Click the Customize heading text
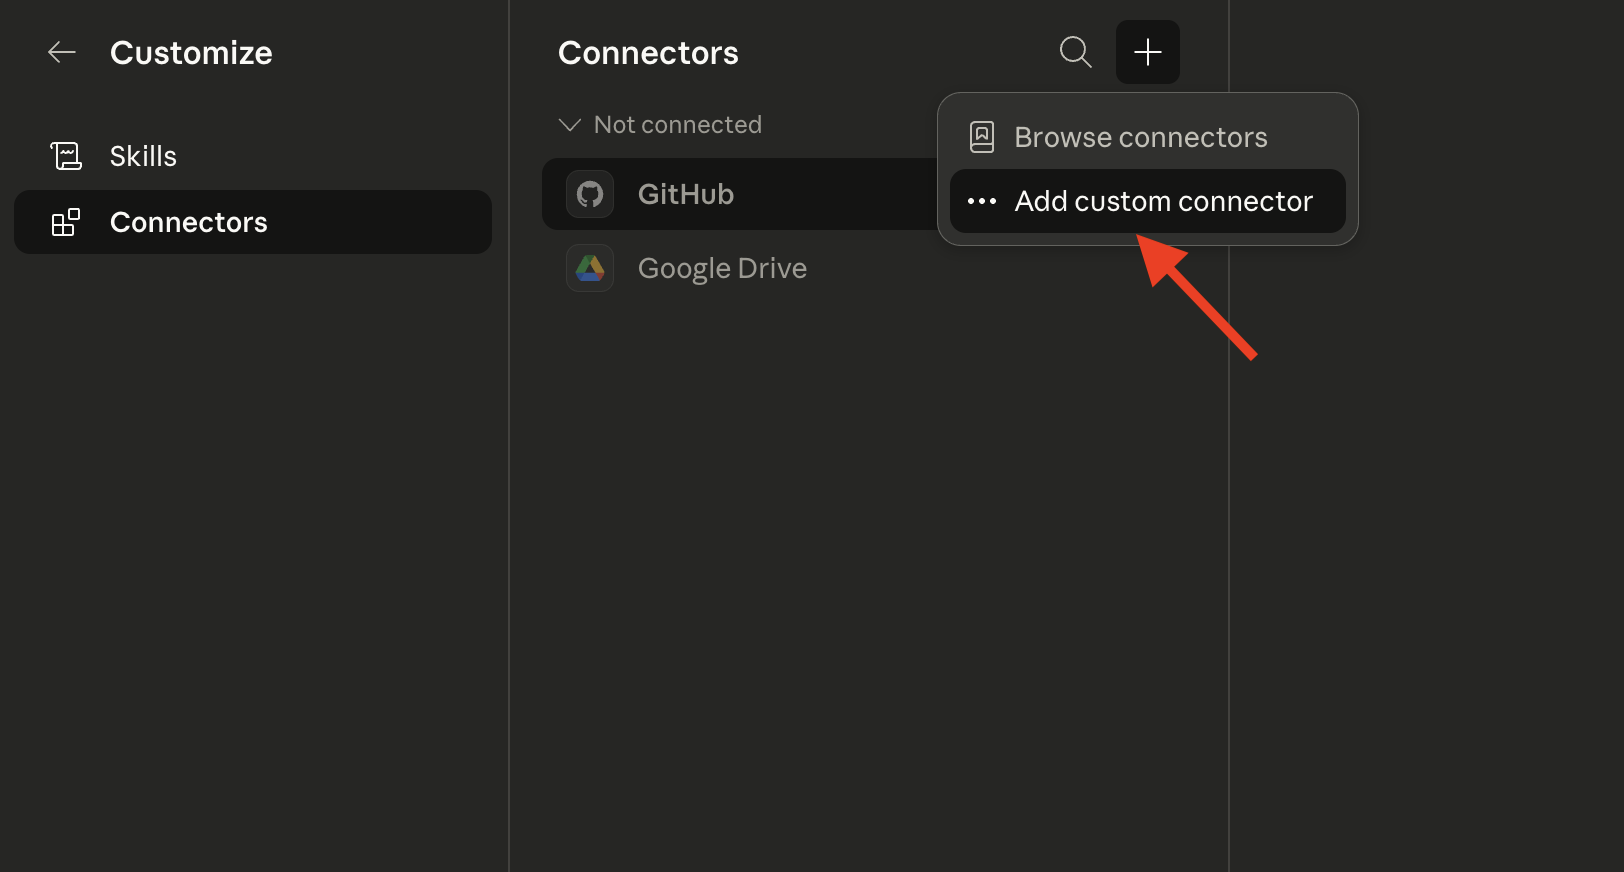This screenshot has height=872, width=1624. (191, 53)
